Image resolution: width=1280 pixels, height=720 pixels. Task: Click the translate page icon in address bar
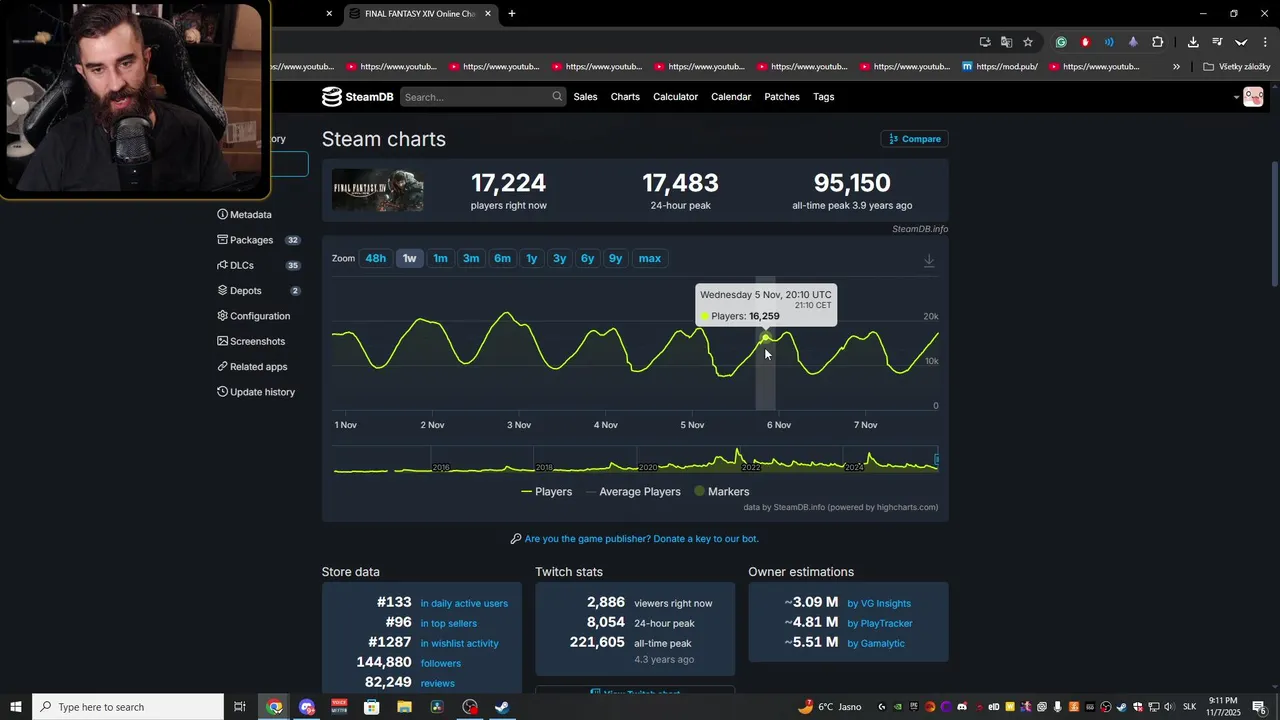[x=1006, y=42]
